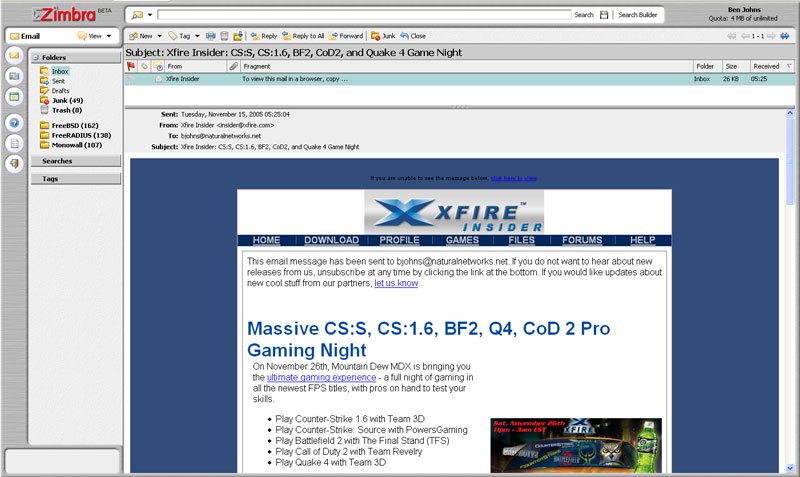
Task: Click the Email tab in the app chooser
Action: pos(26,36)
